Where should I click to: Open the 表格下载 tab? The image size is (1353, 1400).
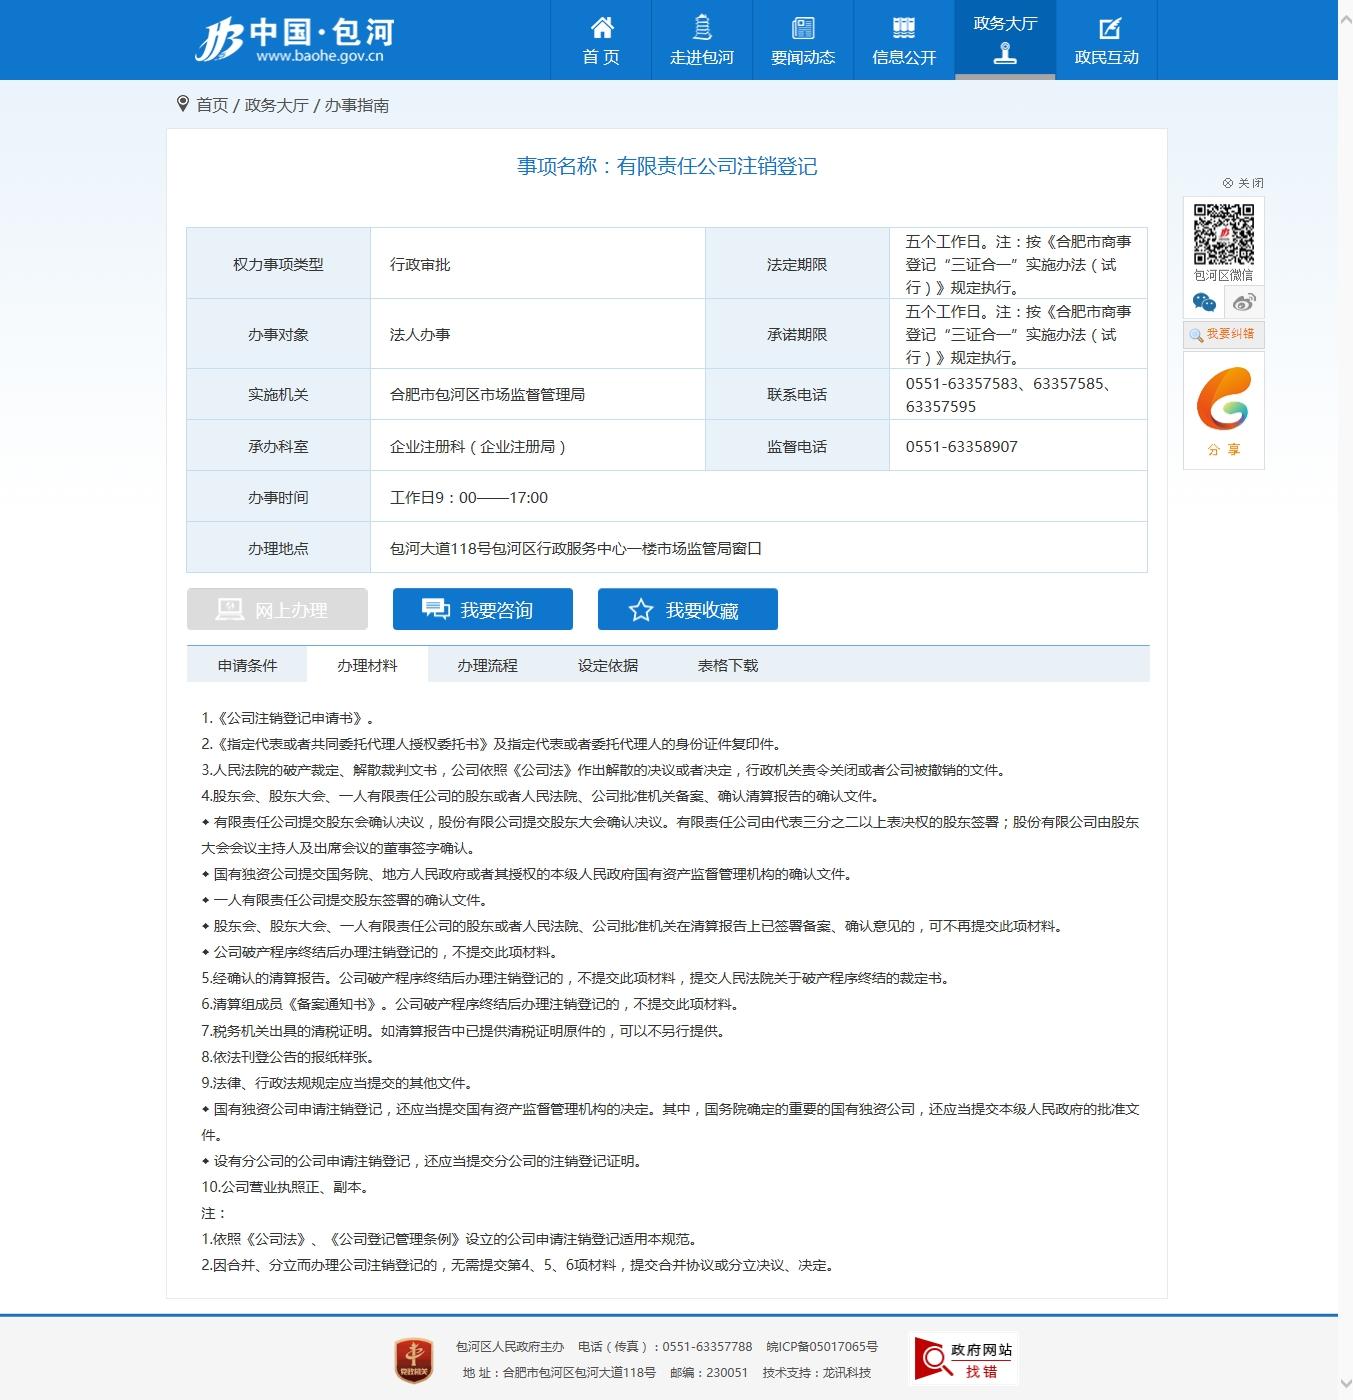pos(727,665)
